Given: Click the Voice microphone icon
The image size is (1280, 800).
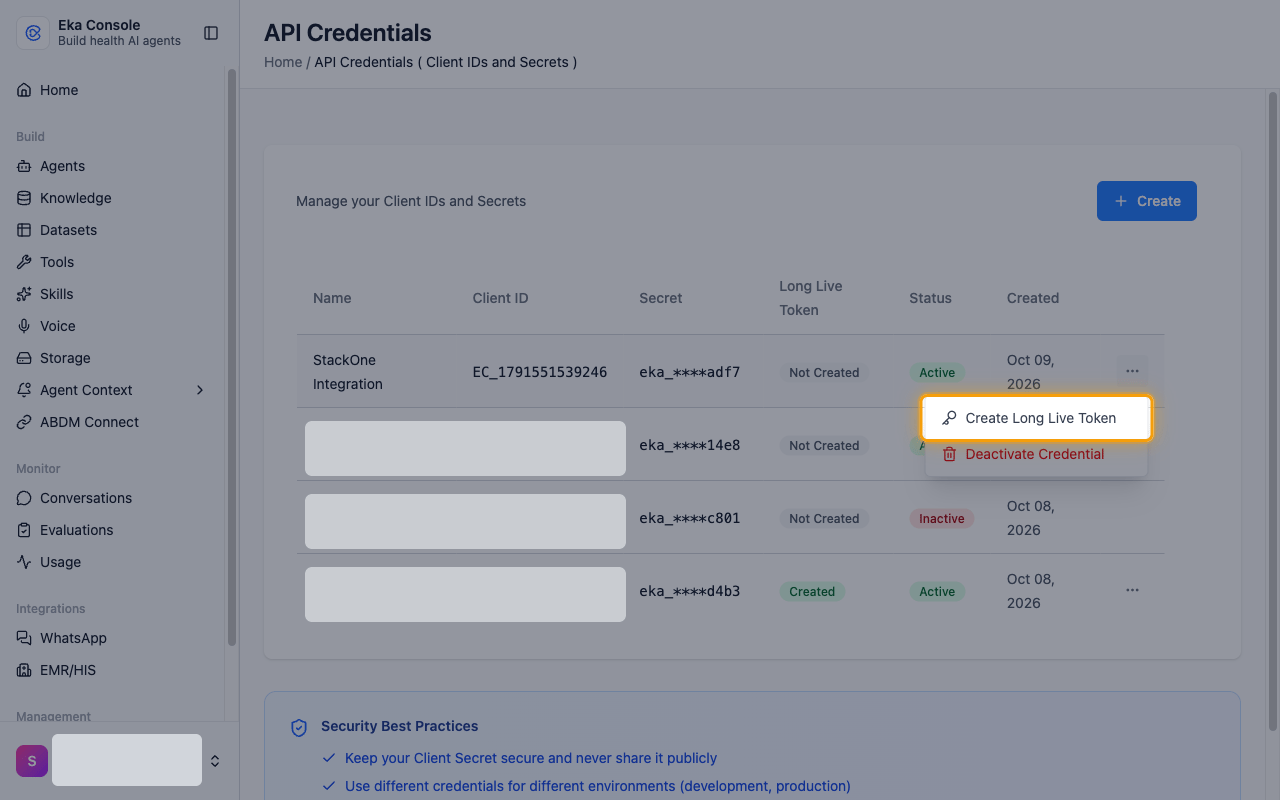Looking at the screenshot, I should pos(24,326).
